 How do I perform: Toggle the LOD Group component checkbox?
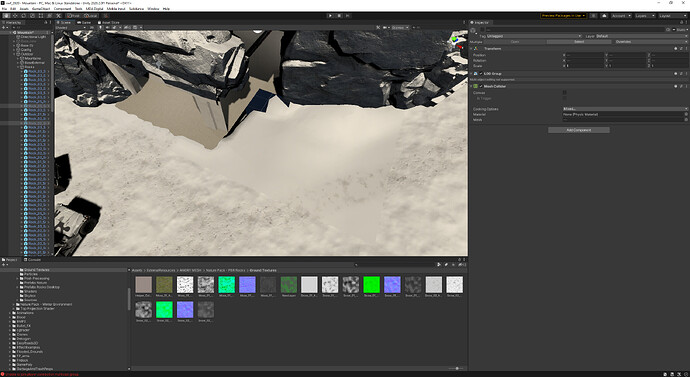[481, 73]
